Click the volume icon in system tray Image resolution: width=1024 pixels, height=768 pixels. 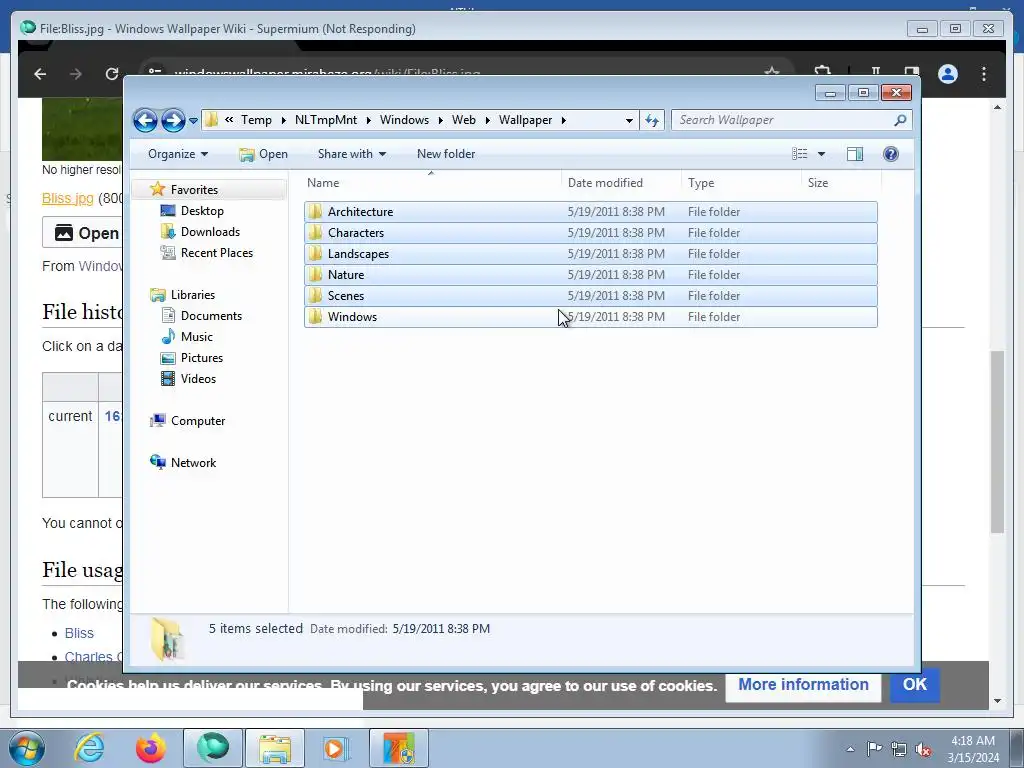coord(923,749)
